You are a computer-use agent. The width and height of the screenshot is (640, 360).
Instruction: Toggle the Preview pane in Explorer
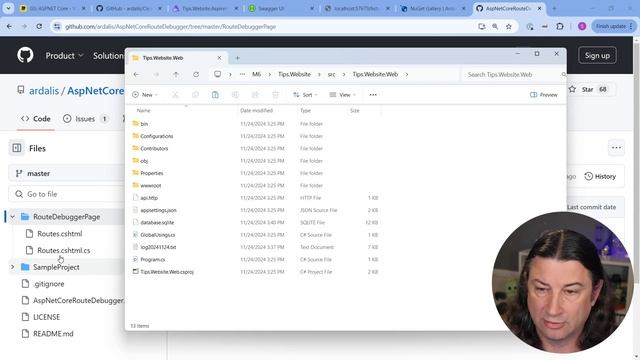[543, 95]
